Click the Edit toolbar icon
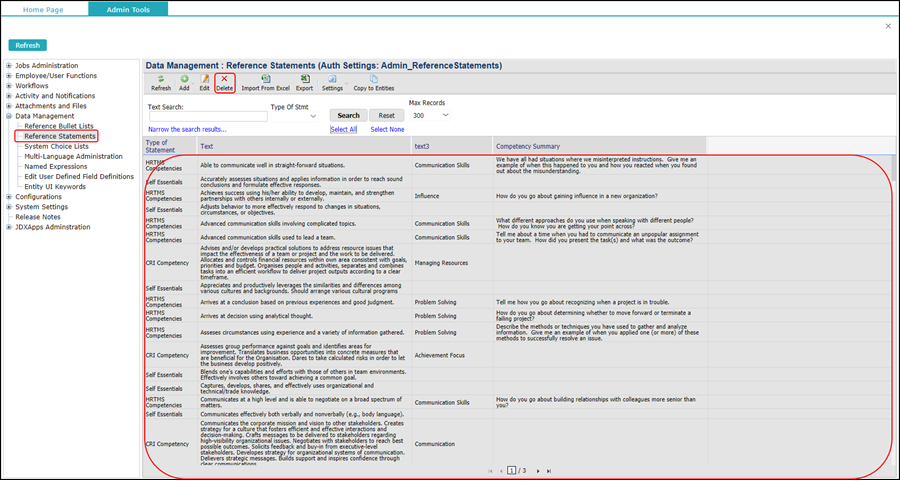Screen dimensions: 900x481 204,79
